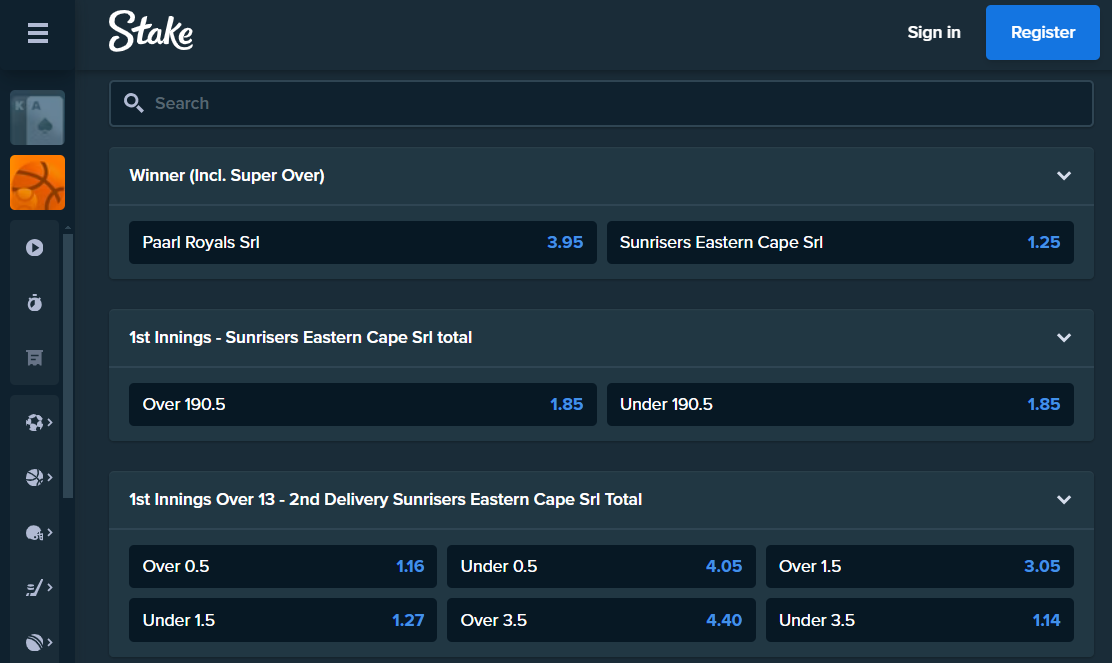Collapse the Sunrisers Eastern Cape total market

coord(1064,337)
